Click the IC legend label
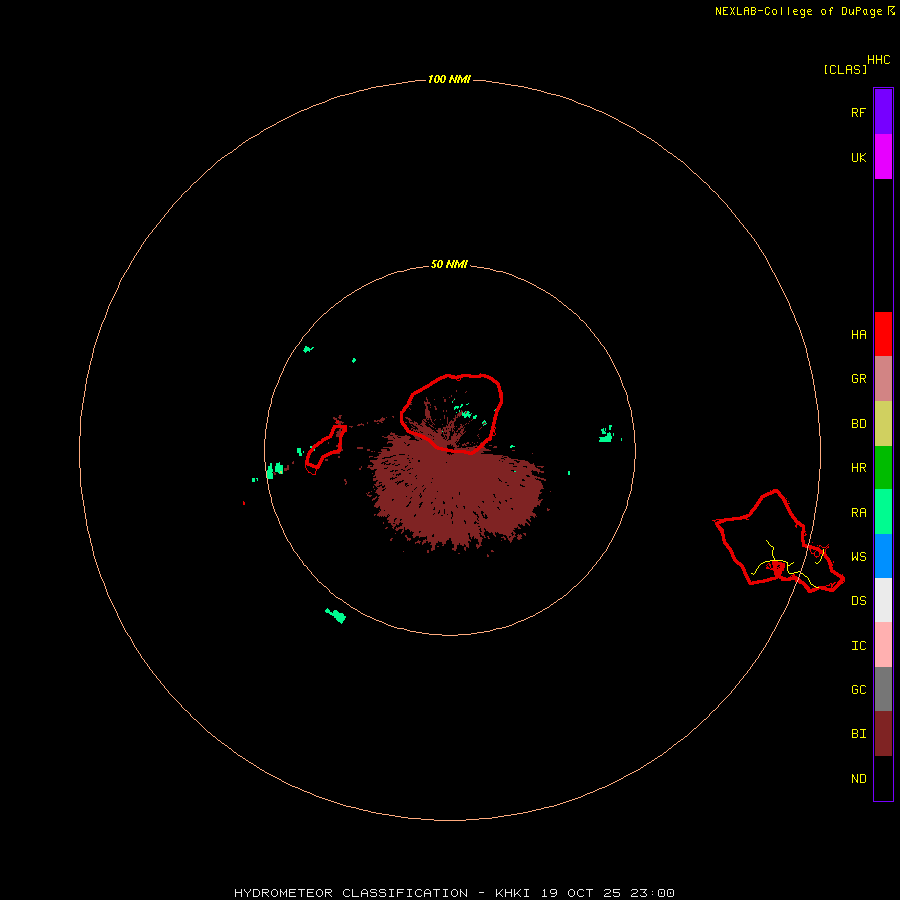Viewport: 900px width, 900px height. tap(858, 646)
